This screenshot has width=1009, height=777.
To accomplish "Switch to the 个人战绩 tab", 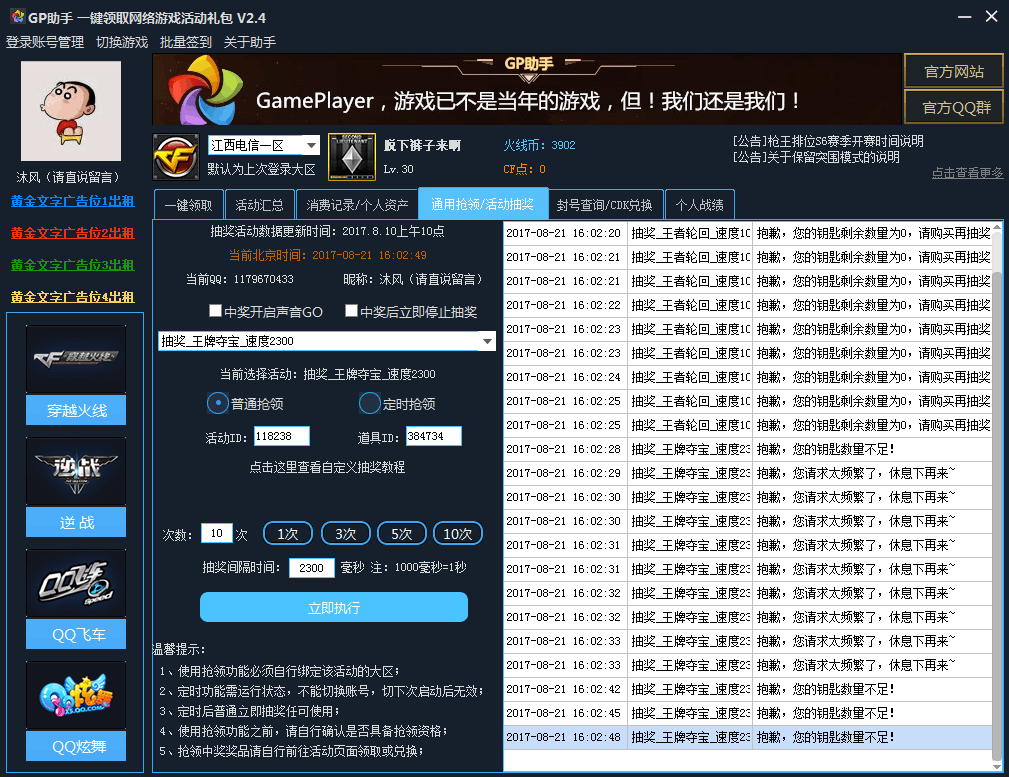I will 699,205.
